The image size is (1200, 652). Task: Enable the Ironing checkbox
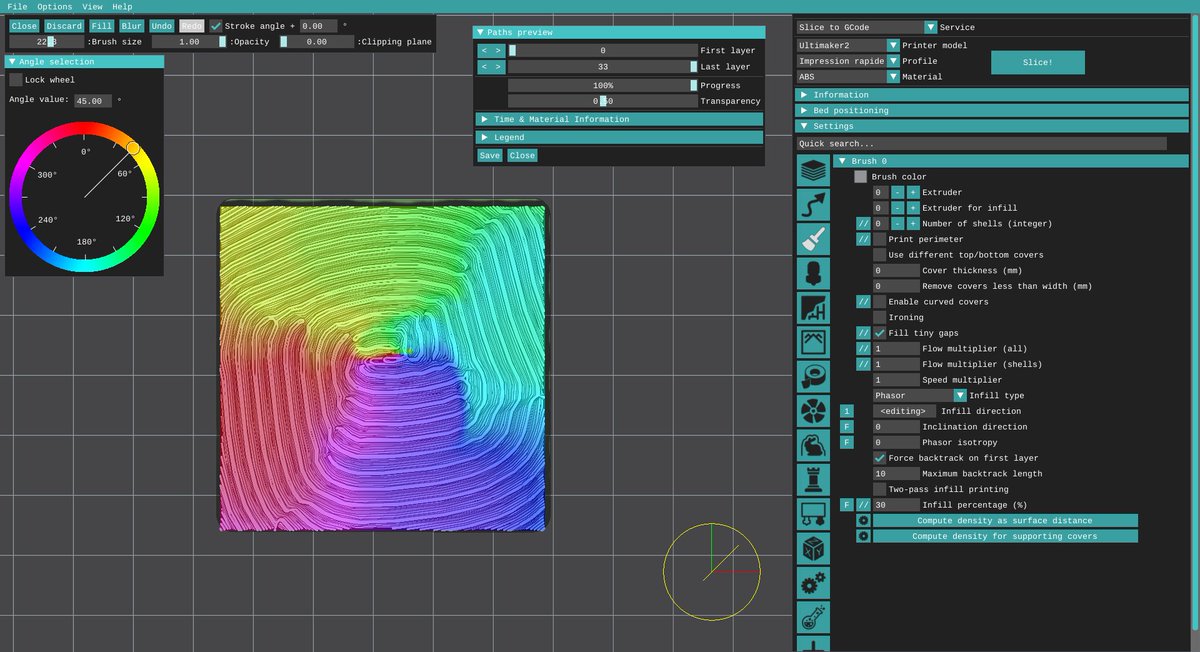coord(879,317)
